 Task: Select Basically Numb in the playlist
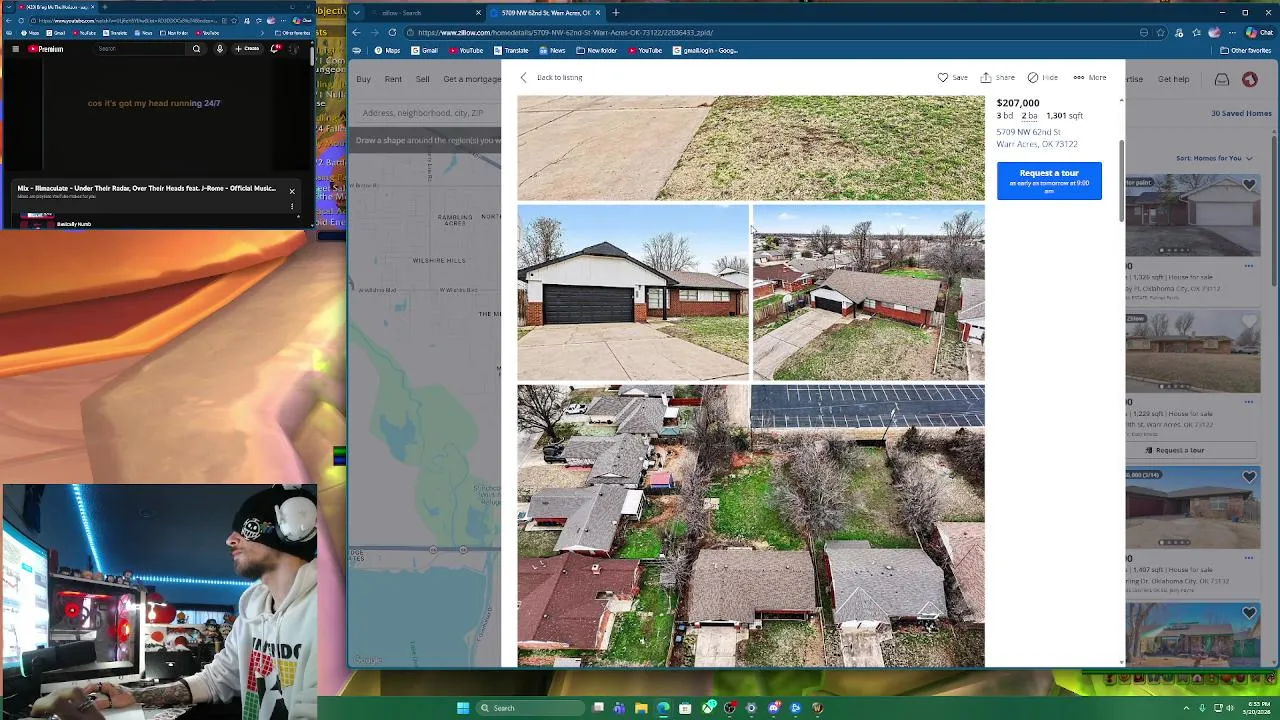(74, 224)
